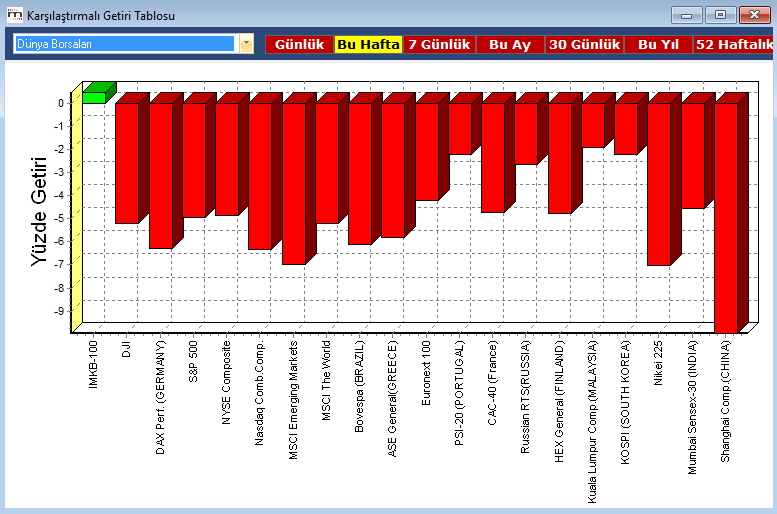The height and width of the screenshot is (514, 777).
Task: Click the 52 Haftalık period button
Action: [x=735, y=45]
